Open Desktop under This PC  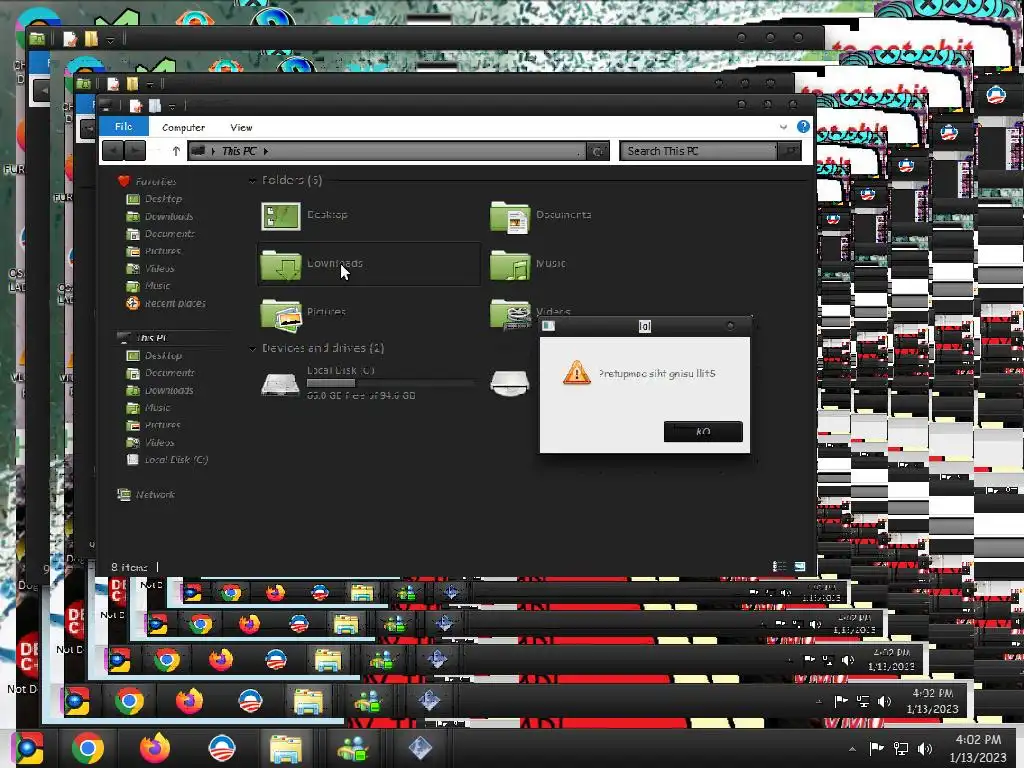(x=163, y=355)
